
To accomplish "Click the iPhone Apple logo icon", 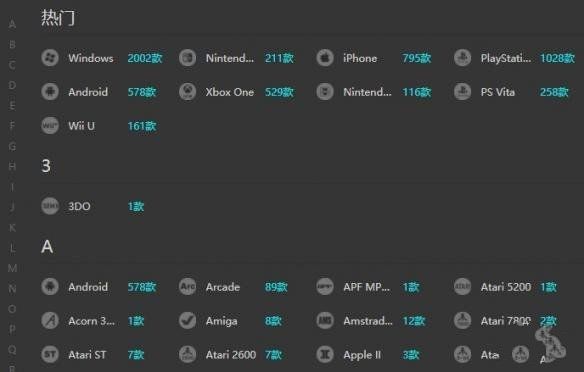I will click(x=325, y=58).
